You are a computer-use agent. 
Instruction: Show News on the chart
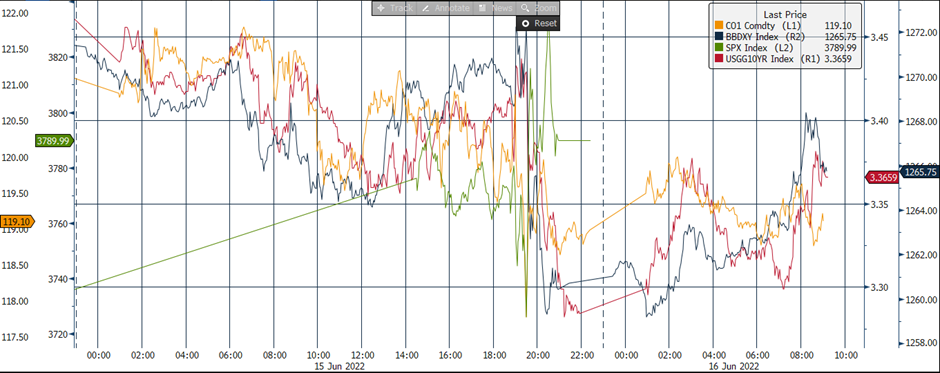pyautogui.click(x=495, y=8)
